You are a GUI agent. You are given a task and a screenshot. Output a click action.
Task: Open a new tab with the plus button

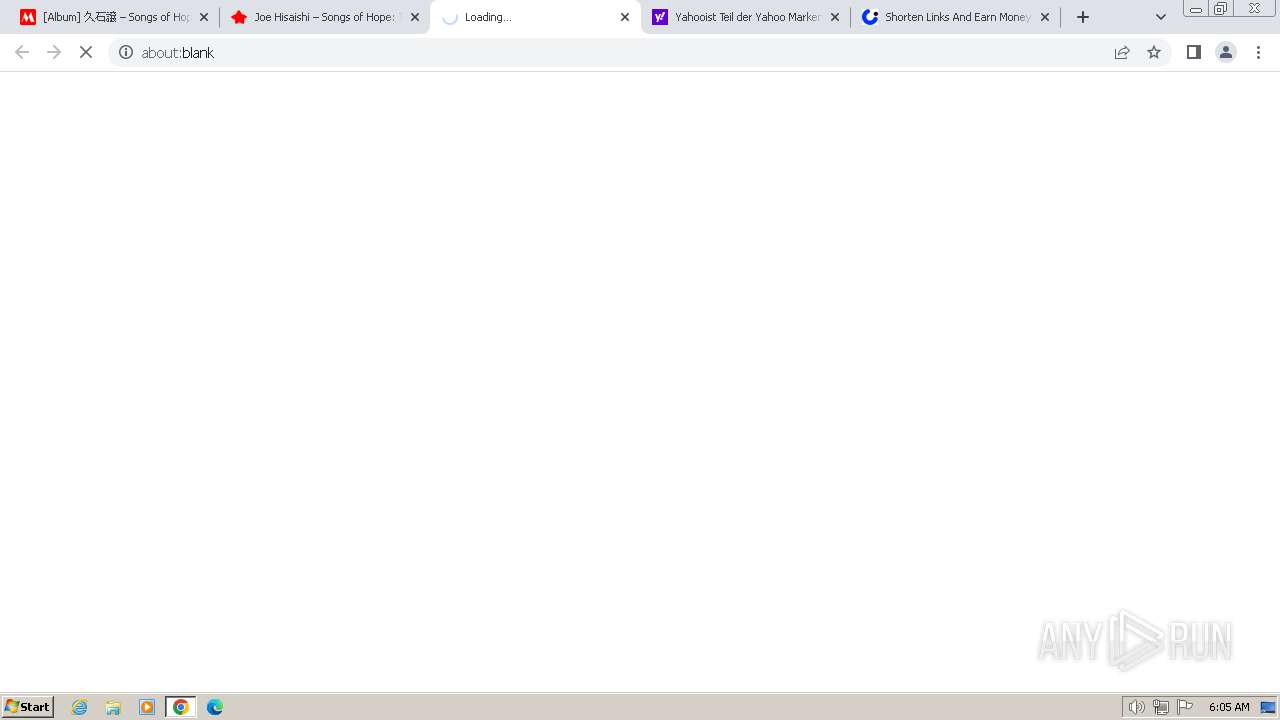coord(1082,17)
